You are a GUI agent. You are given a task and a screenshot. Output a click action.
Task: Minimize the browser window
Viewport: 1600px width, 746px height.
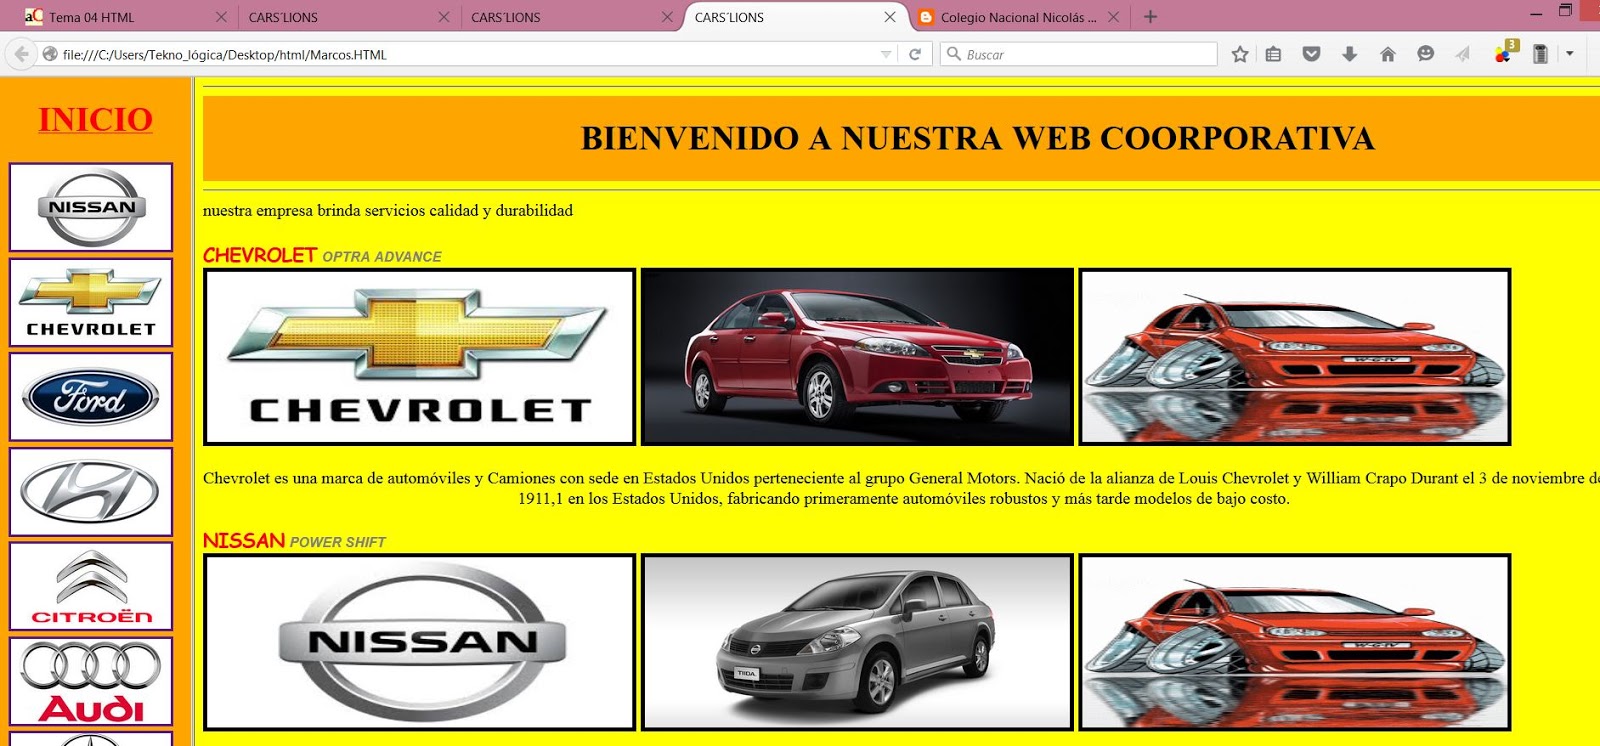coord(1536,13)
